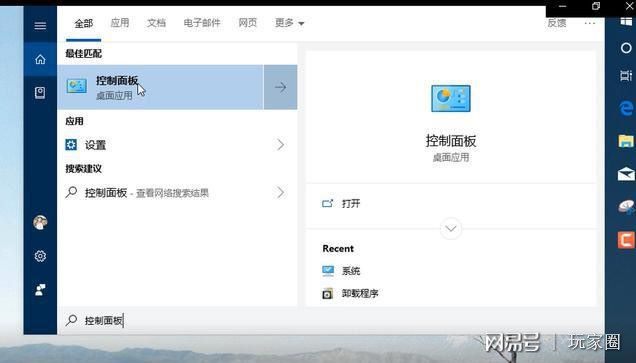Select 控制面板 查看网络搜索结果 suggestion
The image size is (636, 363).
click(177, 192)
